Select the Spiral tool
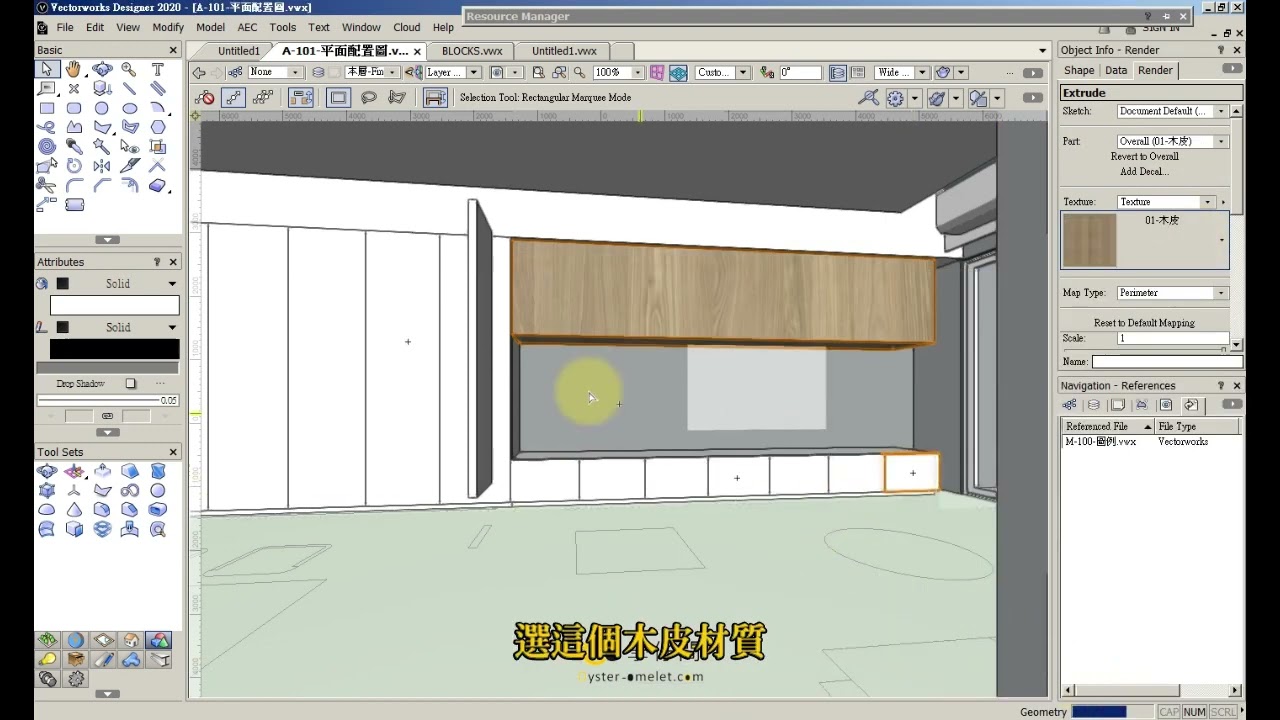The width and height of the screenshot is (1280, 720). click(x=47, y=146)
